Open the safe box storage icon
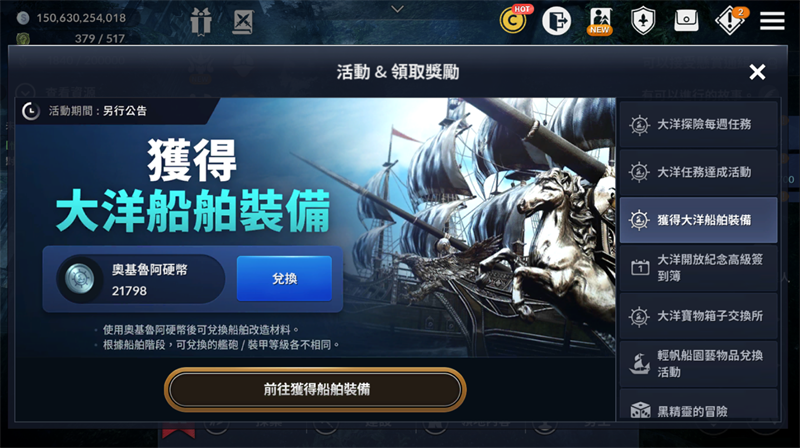The image size is (800, 448). coord(686,20)
